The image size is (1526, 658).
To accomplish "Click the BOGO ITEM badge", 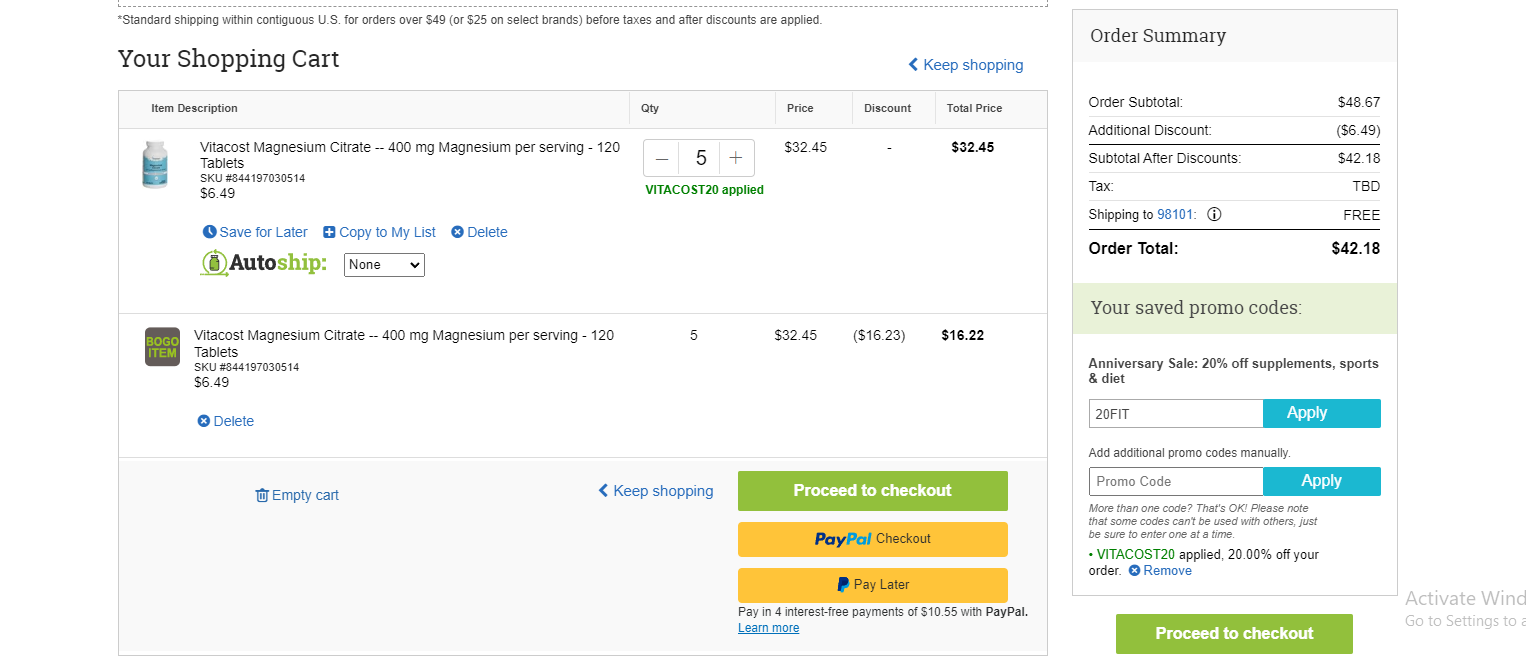I will click(162, 347).
